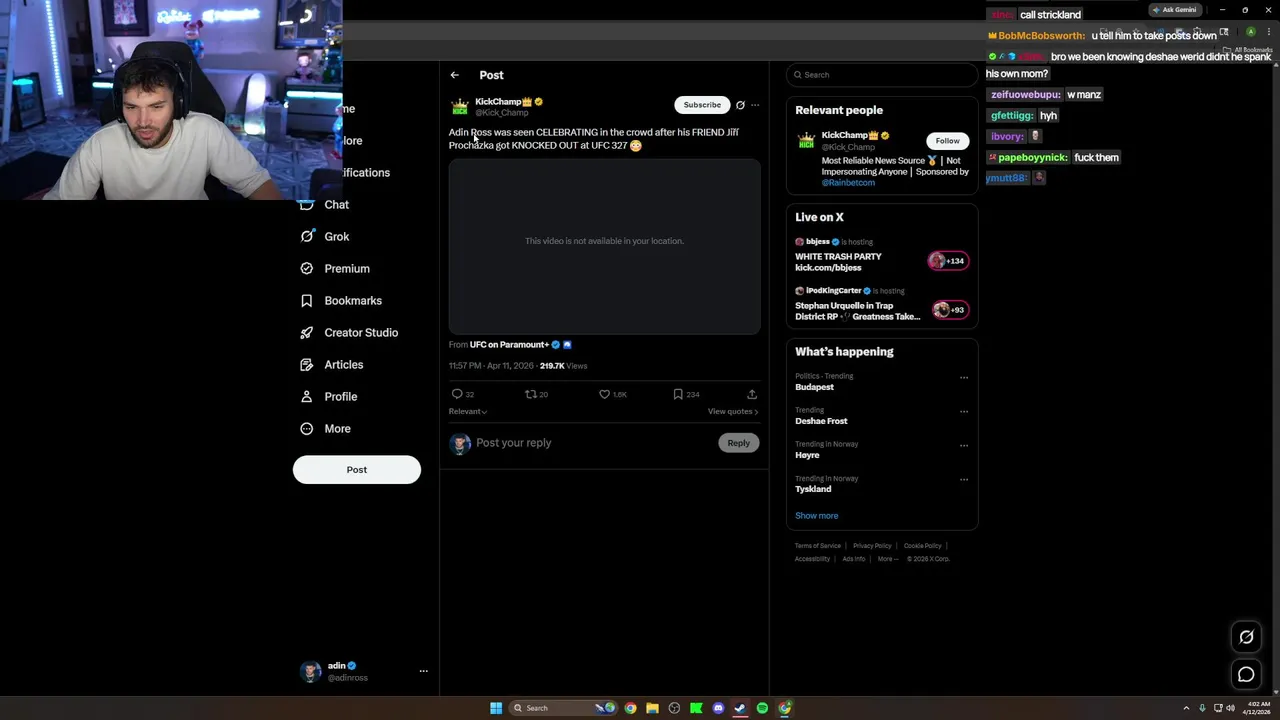The height and width of the screenshot is (720, 1280).
Task: Open UFC on Paramount+ source link
Action: (x=509, y=344)
